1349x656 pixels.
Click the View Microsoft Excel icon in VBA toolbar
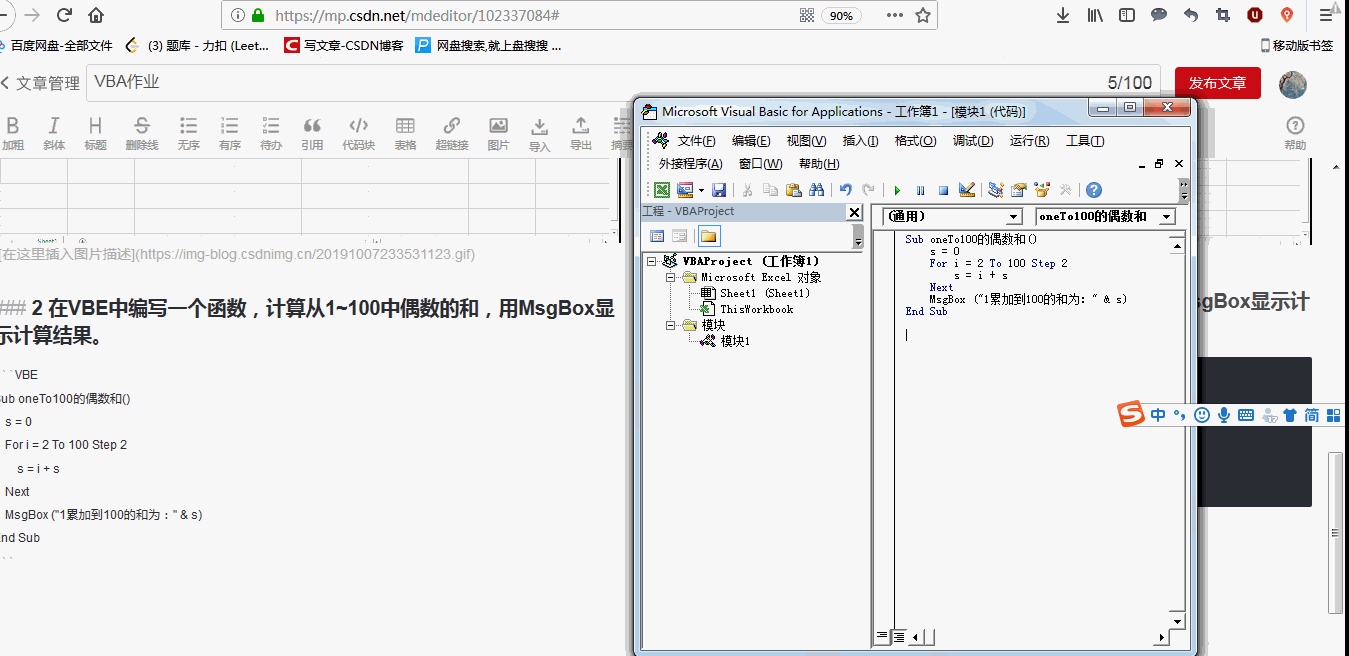point(662,190)
